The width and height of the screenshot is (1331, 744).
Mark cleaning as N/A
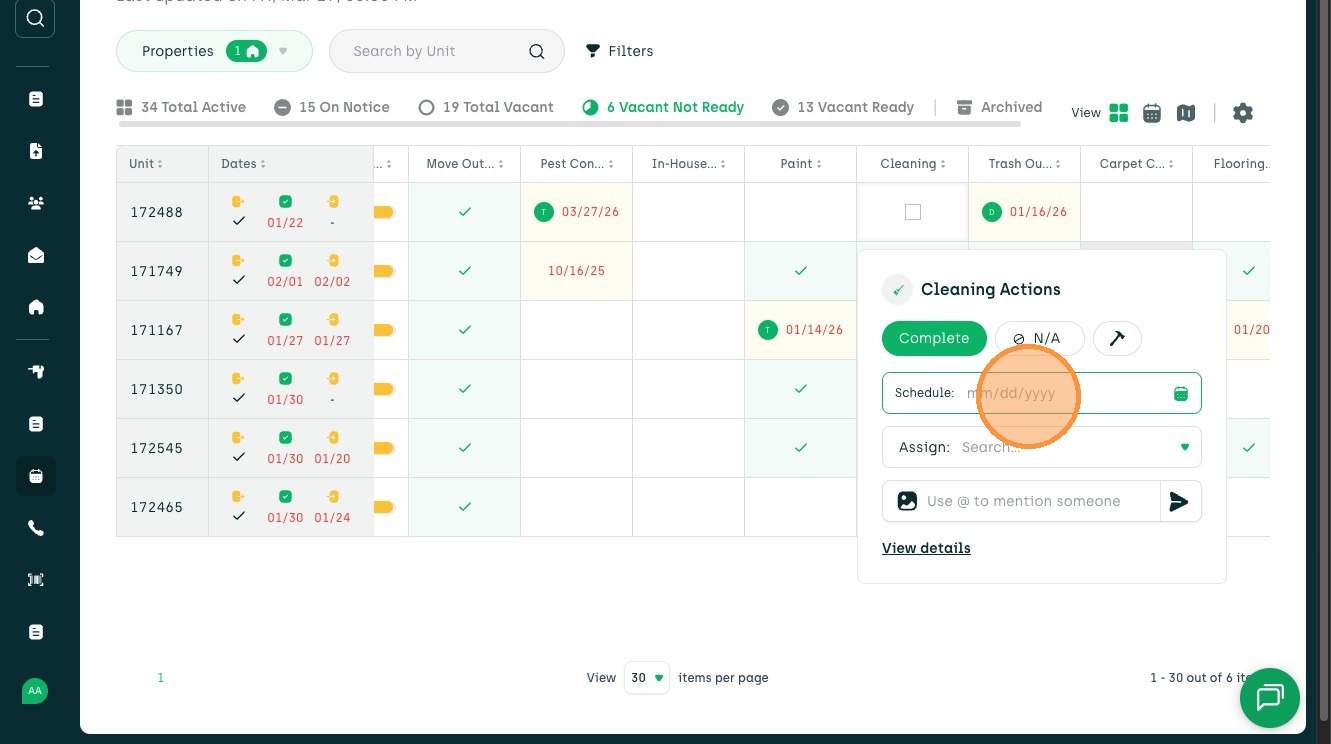pyautogui.click(x=1039, y=338)
